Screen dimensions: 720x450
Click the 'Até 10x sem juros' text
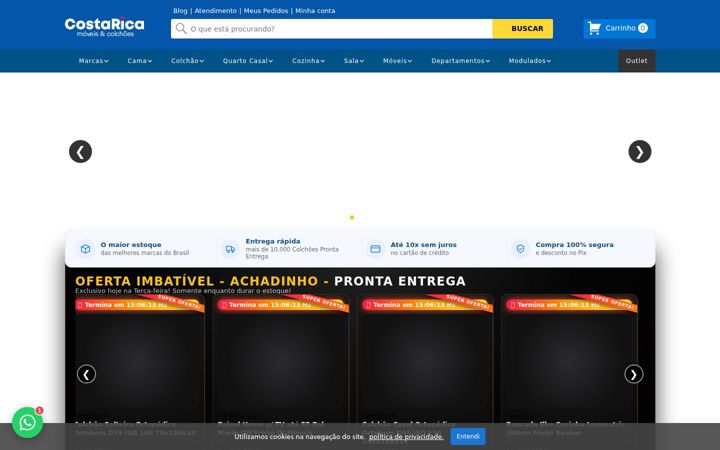tap(423, 245)
